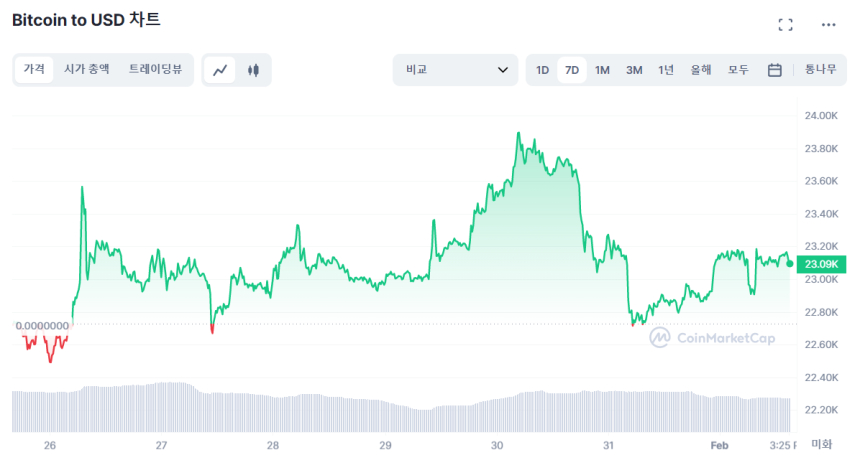Select the 1M time range
Screen dimensions: 860x455
click(602, 70)
